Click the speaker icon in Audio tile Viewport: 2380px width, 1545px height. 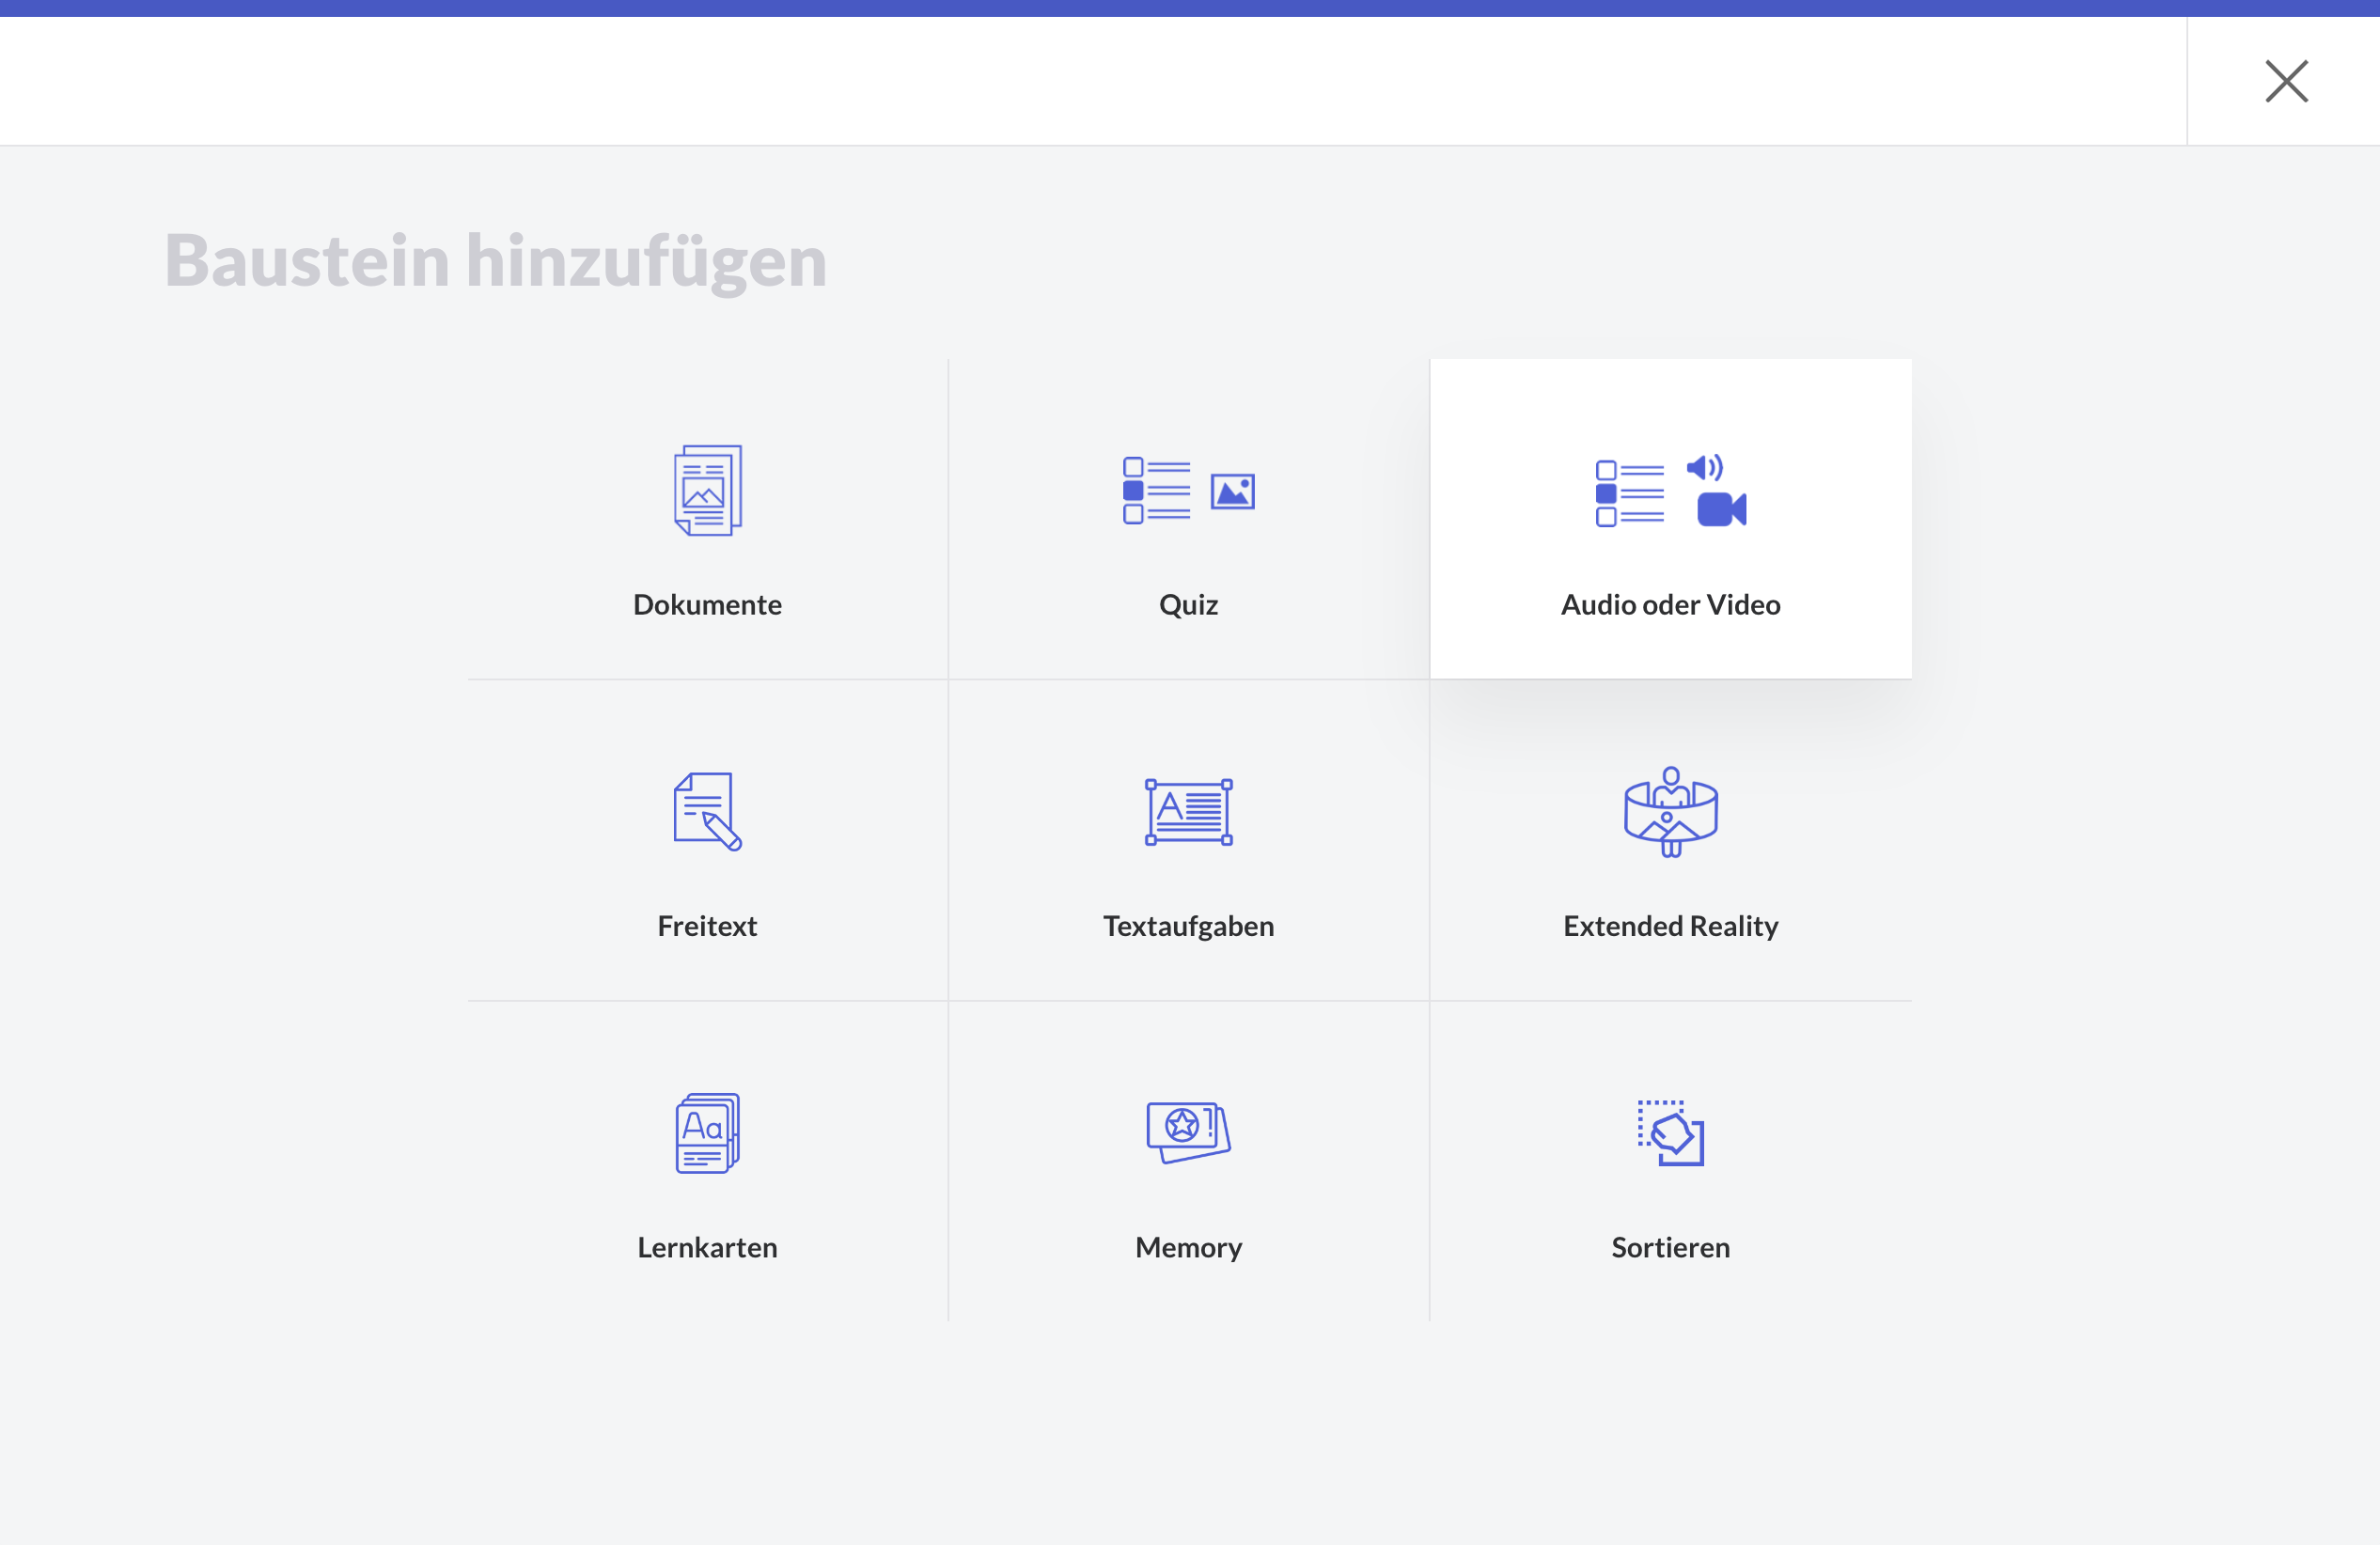[x=1704, y=467]
